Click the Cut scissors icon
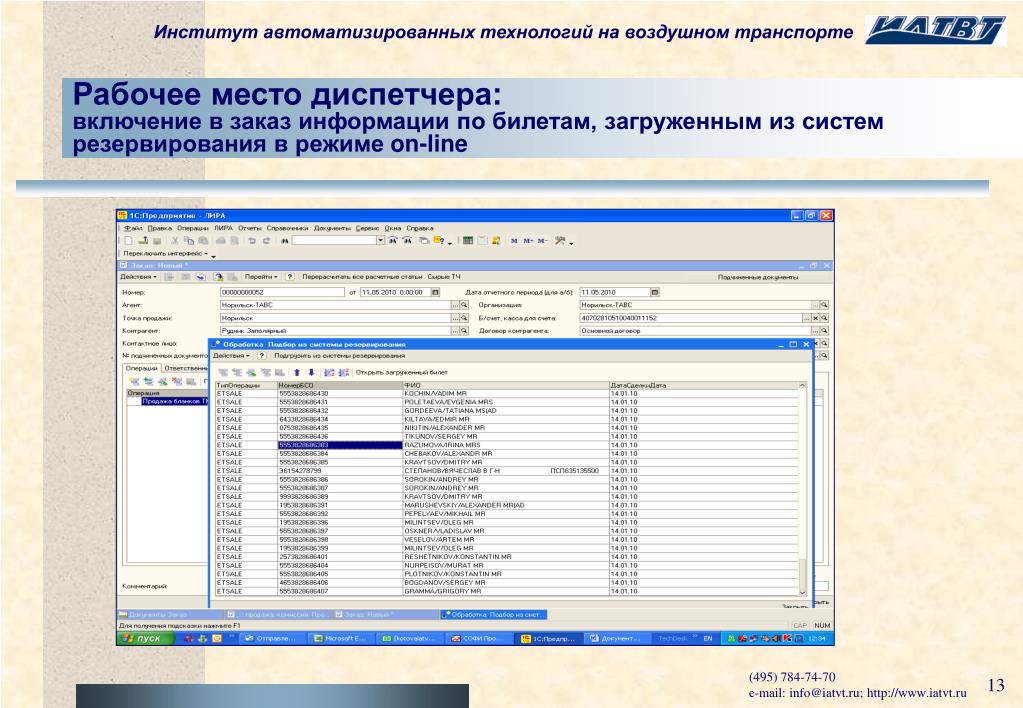The height and width of the screenshot is (708, 1023). point(174,241)
